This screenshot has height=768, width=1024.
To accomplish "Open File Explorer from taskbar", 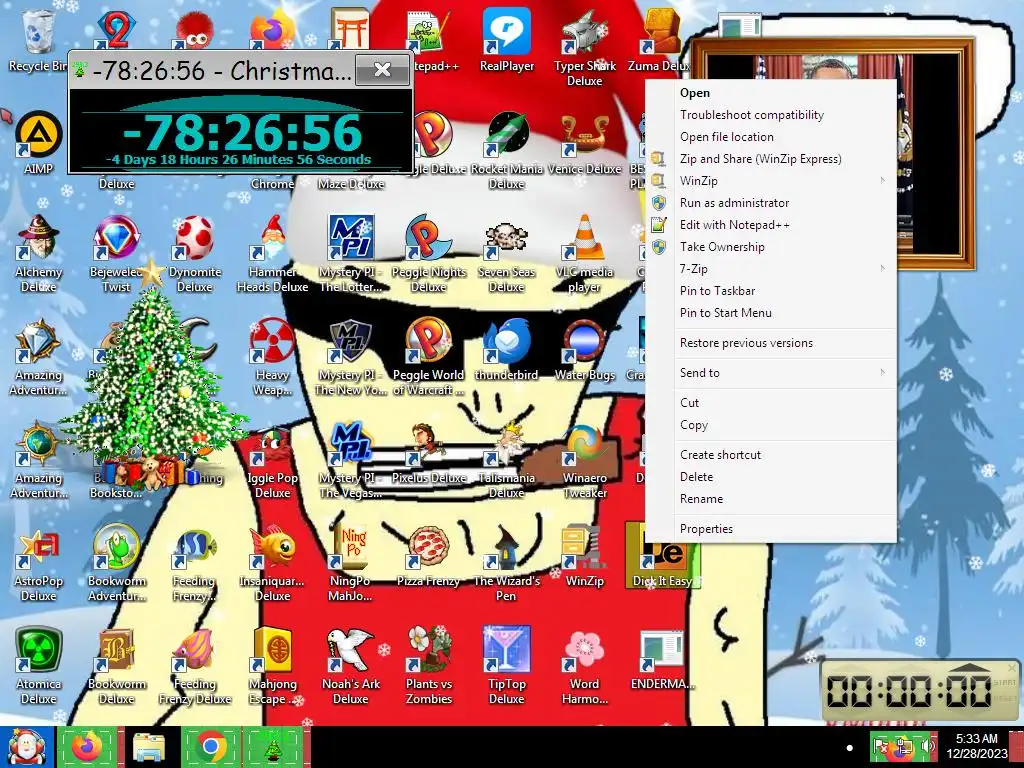I will click(x=149, y=746).
